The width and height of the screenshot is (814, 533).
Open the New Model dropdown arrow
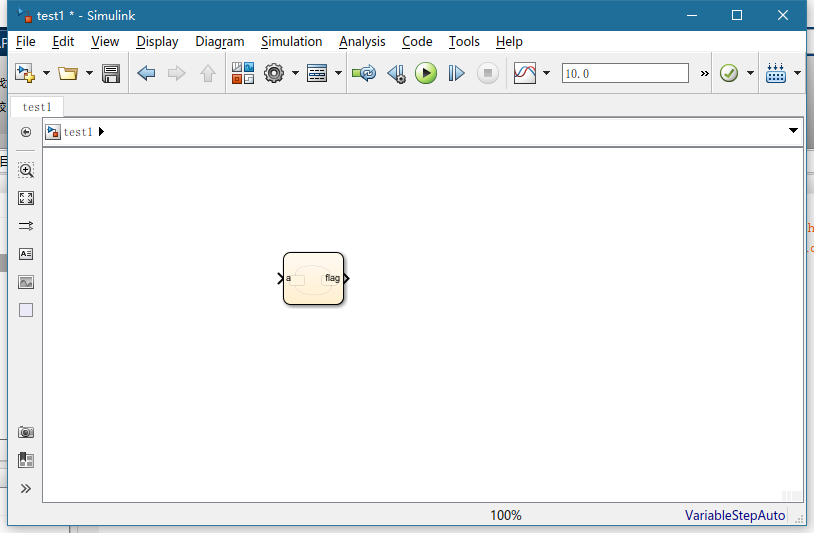46,73
